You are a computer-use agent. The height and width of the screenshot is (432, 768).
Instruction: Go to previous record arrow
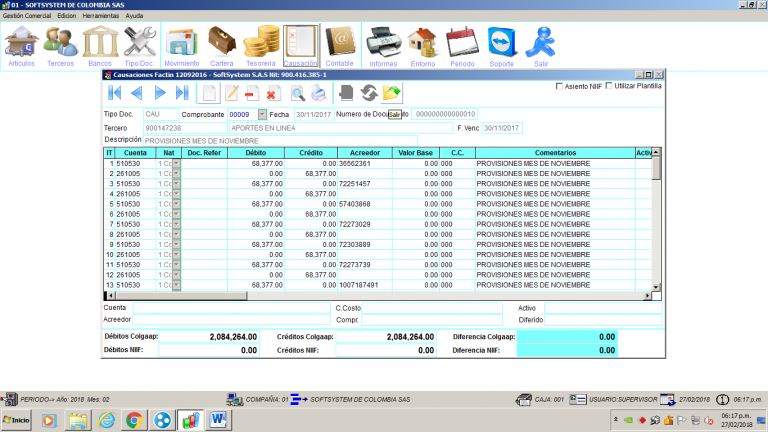coord(137,93)
